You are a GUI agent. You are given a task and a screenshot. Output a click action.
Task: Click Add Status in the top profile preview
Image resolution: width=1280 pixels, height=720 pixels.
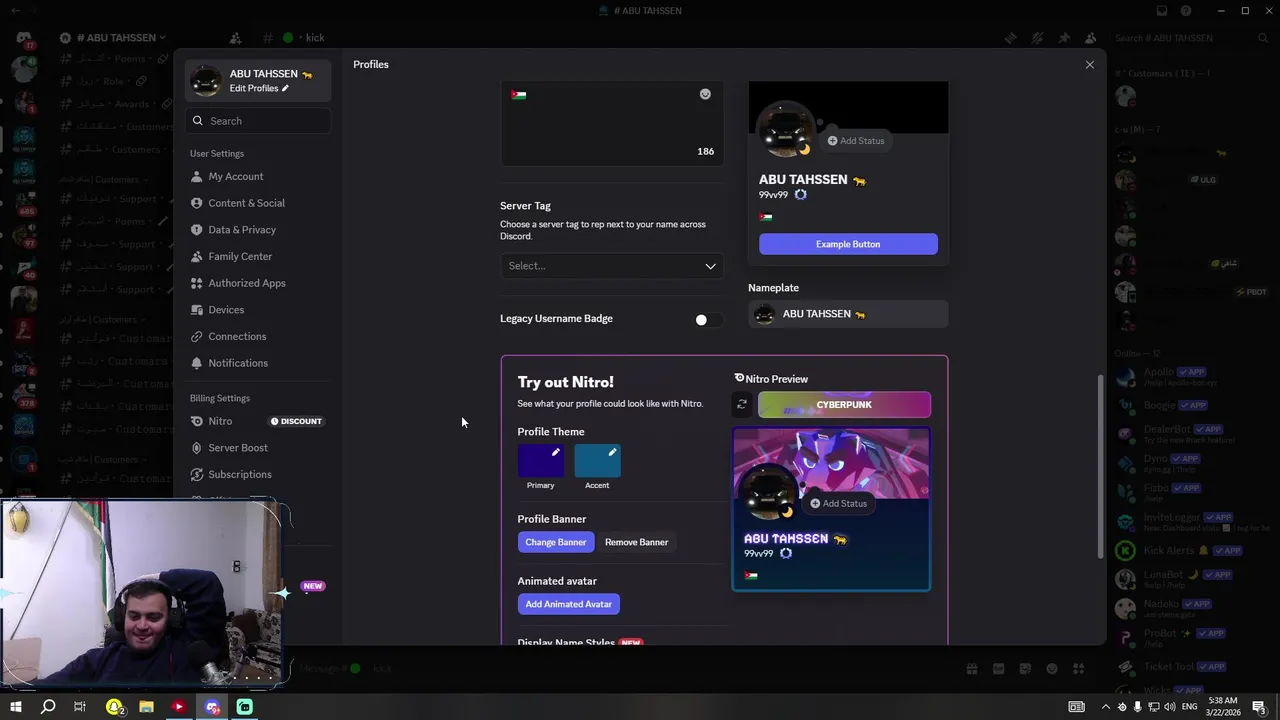[x=856, y=141]
